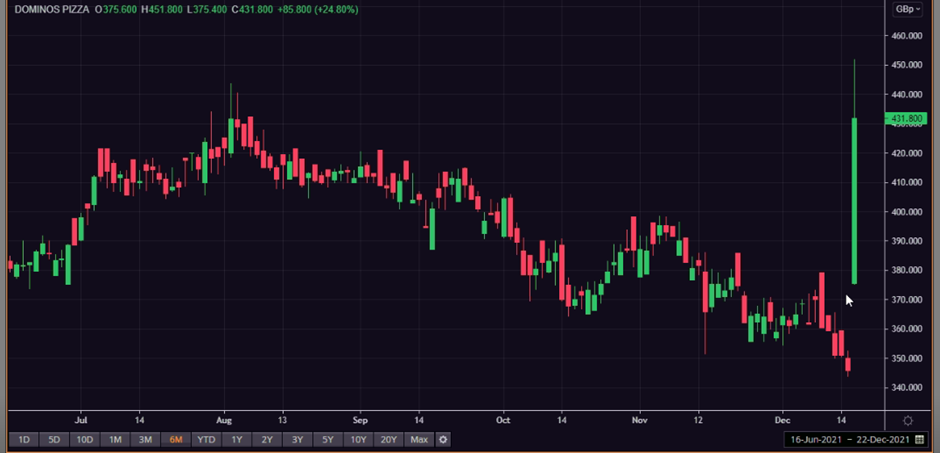
Task: Click the high value H451.800
Action: 162,10
